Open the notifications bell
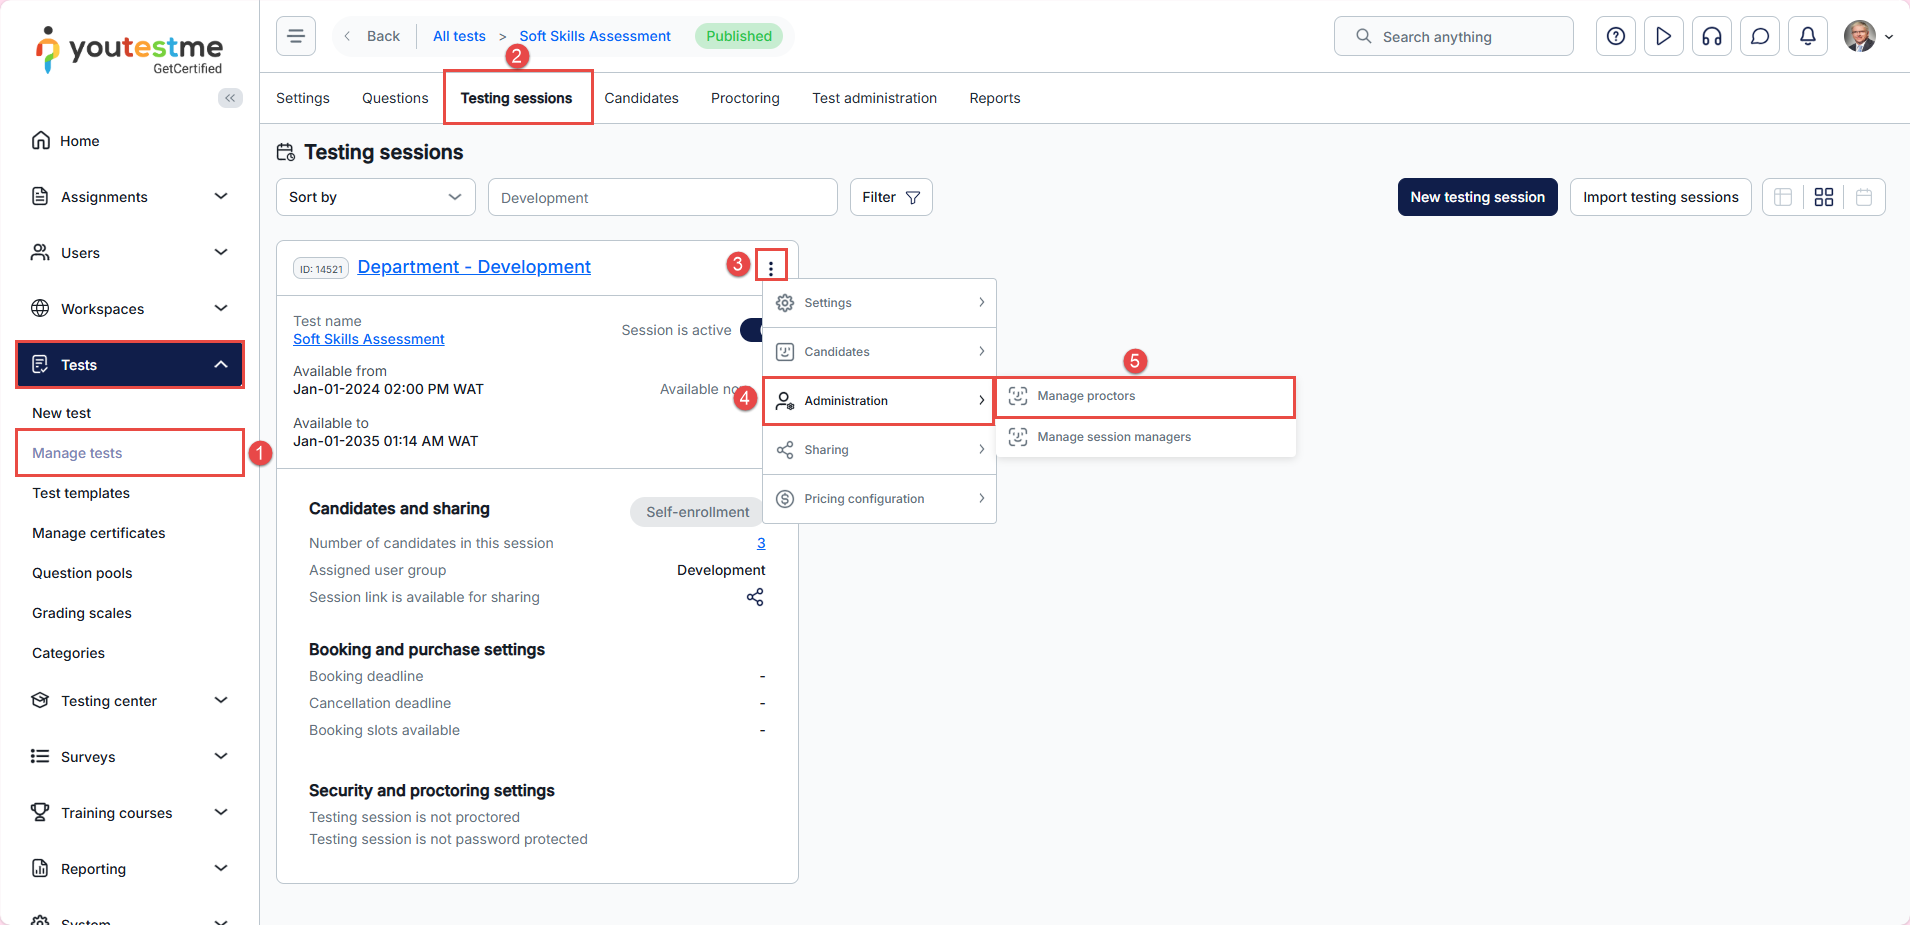The image size is (1910, 925). pyautogui.click(x=1807, y=37)
